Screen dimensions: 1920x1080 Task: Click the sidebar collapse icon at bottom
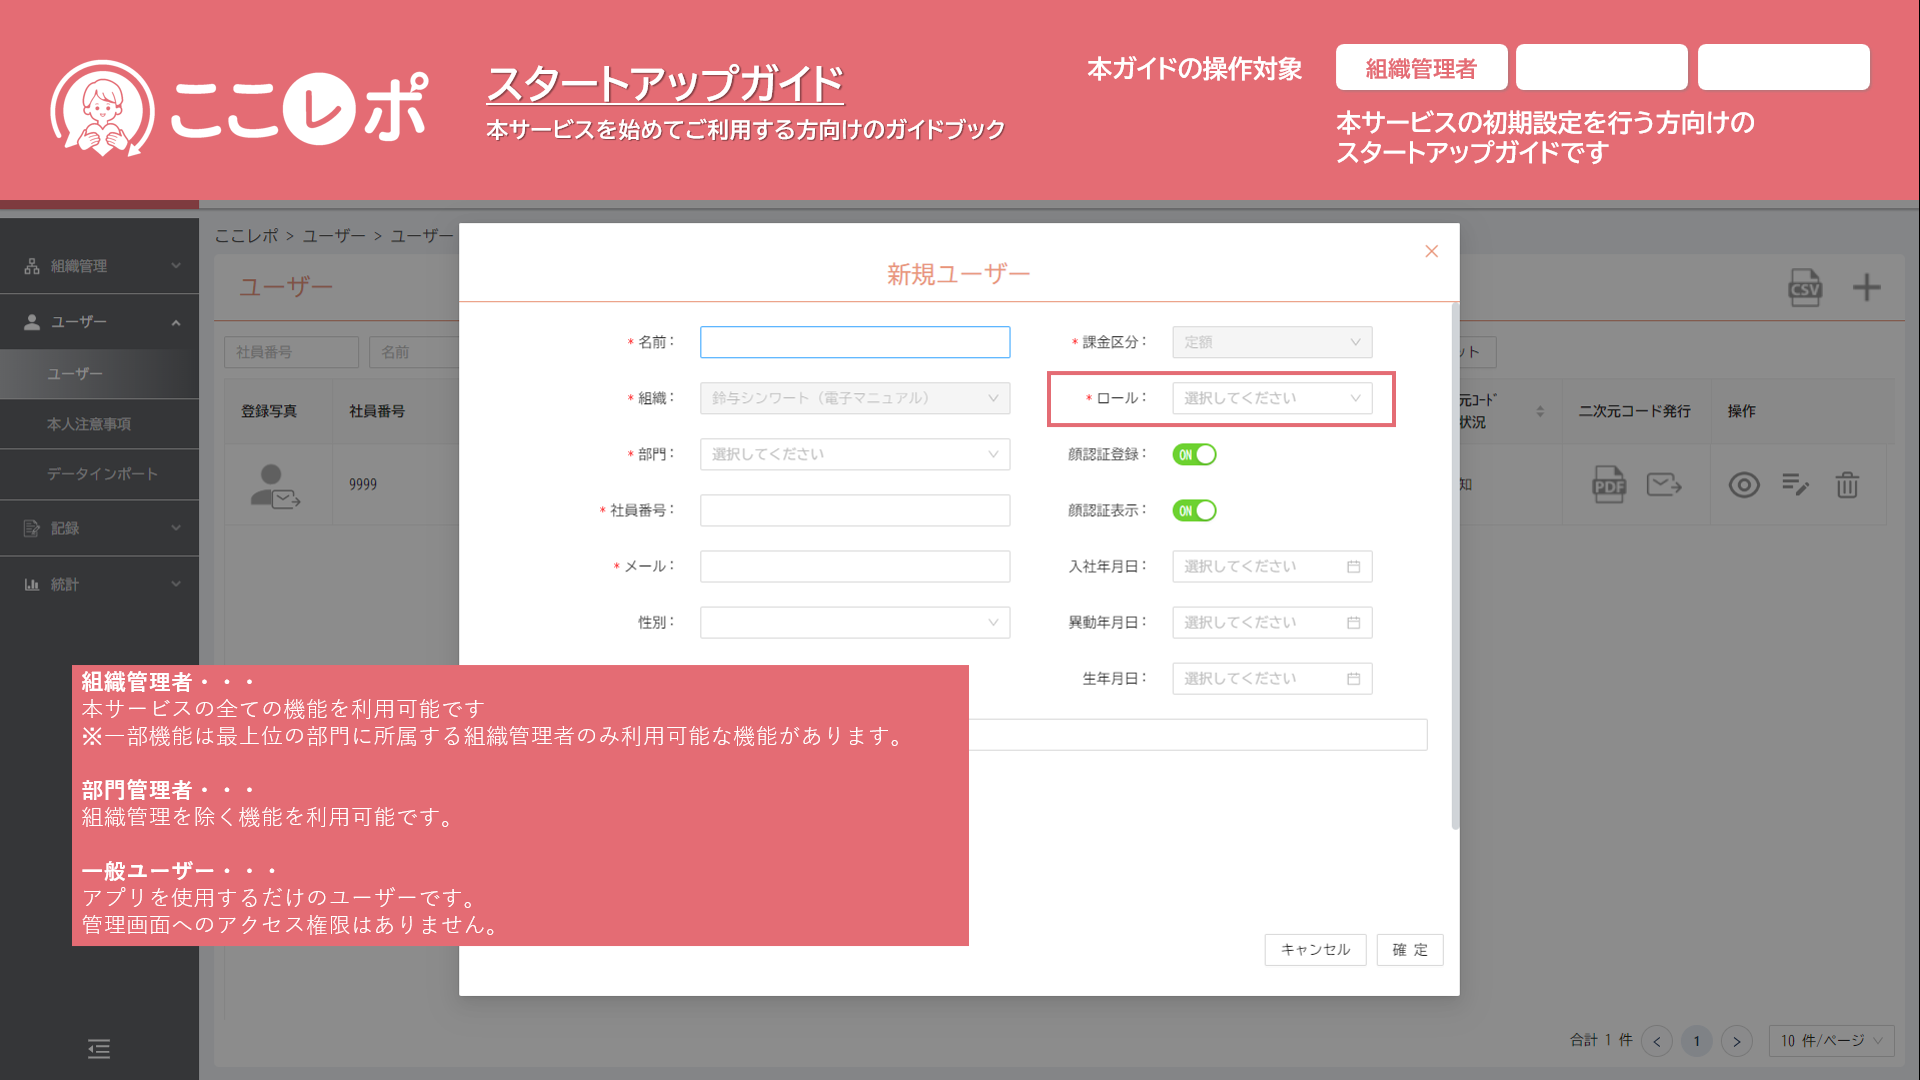pyautogui.click(x=98, y=1048)
